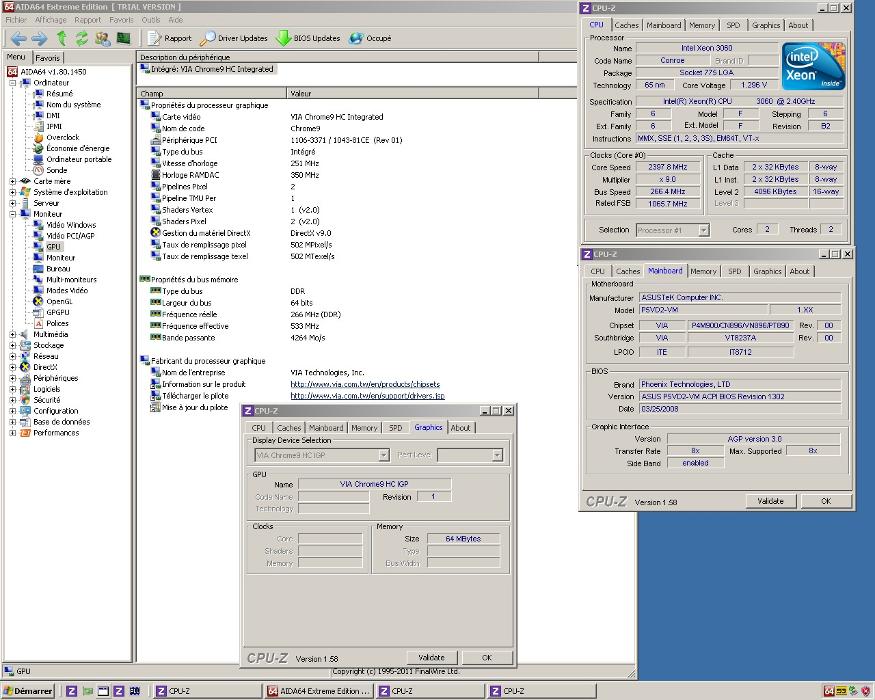Click the Occupé globe toolbar item
875x700 pixels.
click(x=371, y=39)
